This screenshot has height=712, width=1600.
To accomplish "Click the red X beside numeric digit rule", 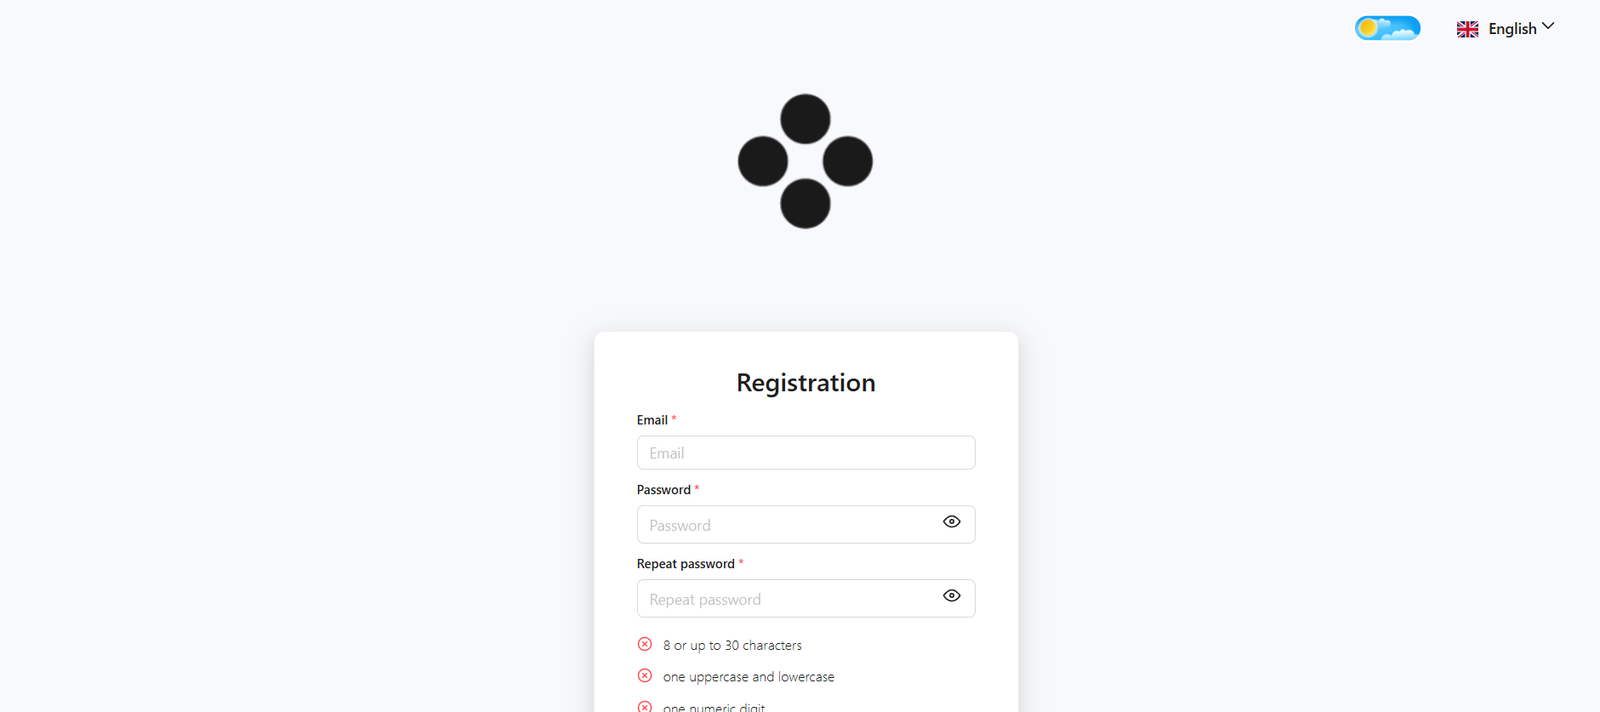I will (x=645, y=706).
